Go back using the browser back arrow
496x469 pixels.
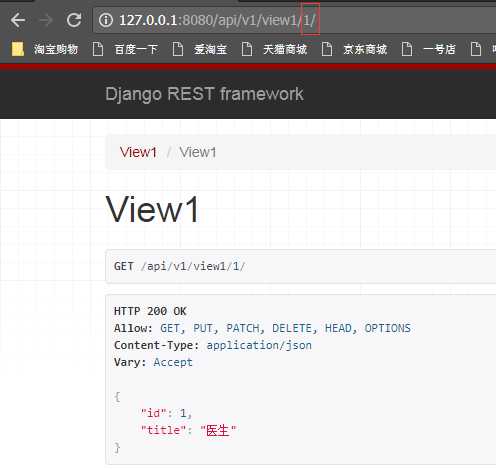pyautogui.click(x=18, y=20)
